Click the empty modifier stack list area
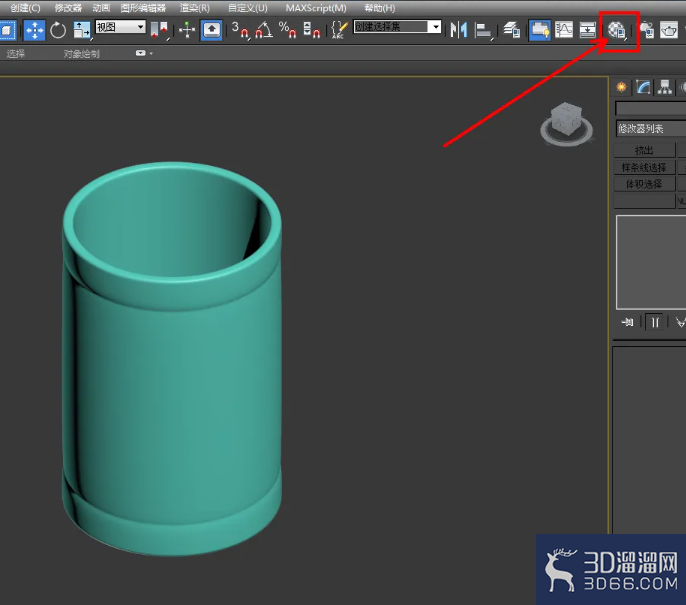 pos(651,262)
